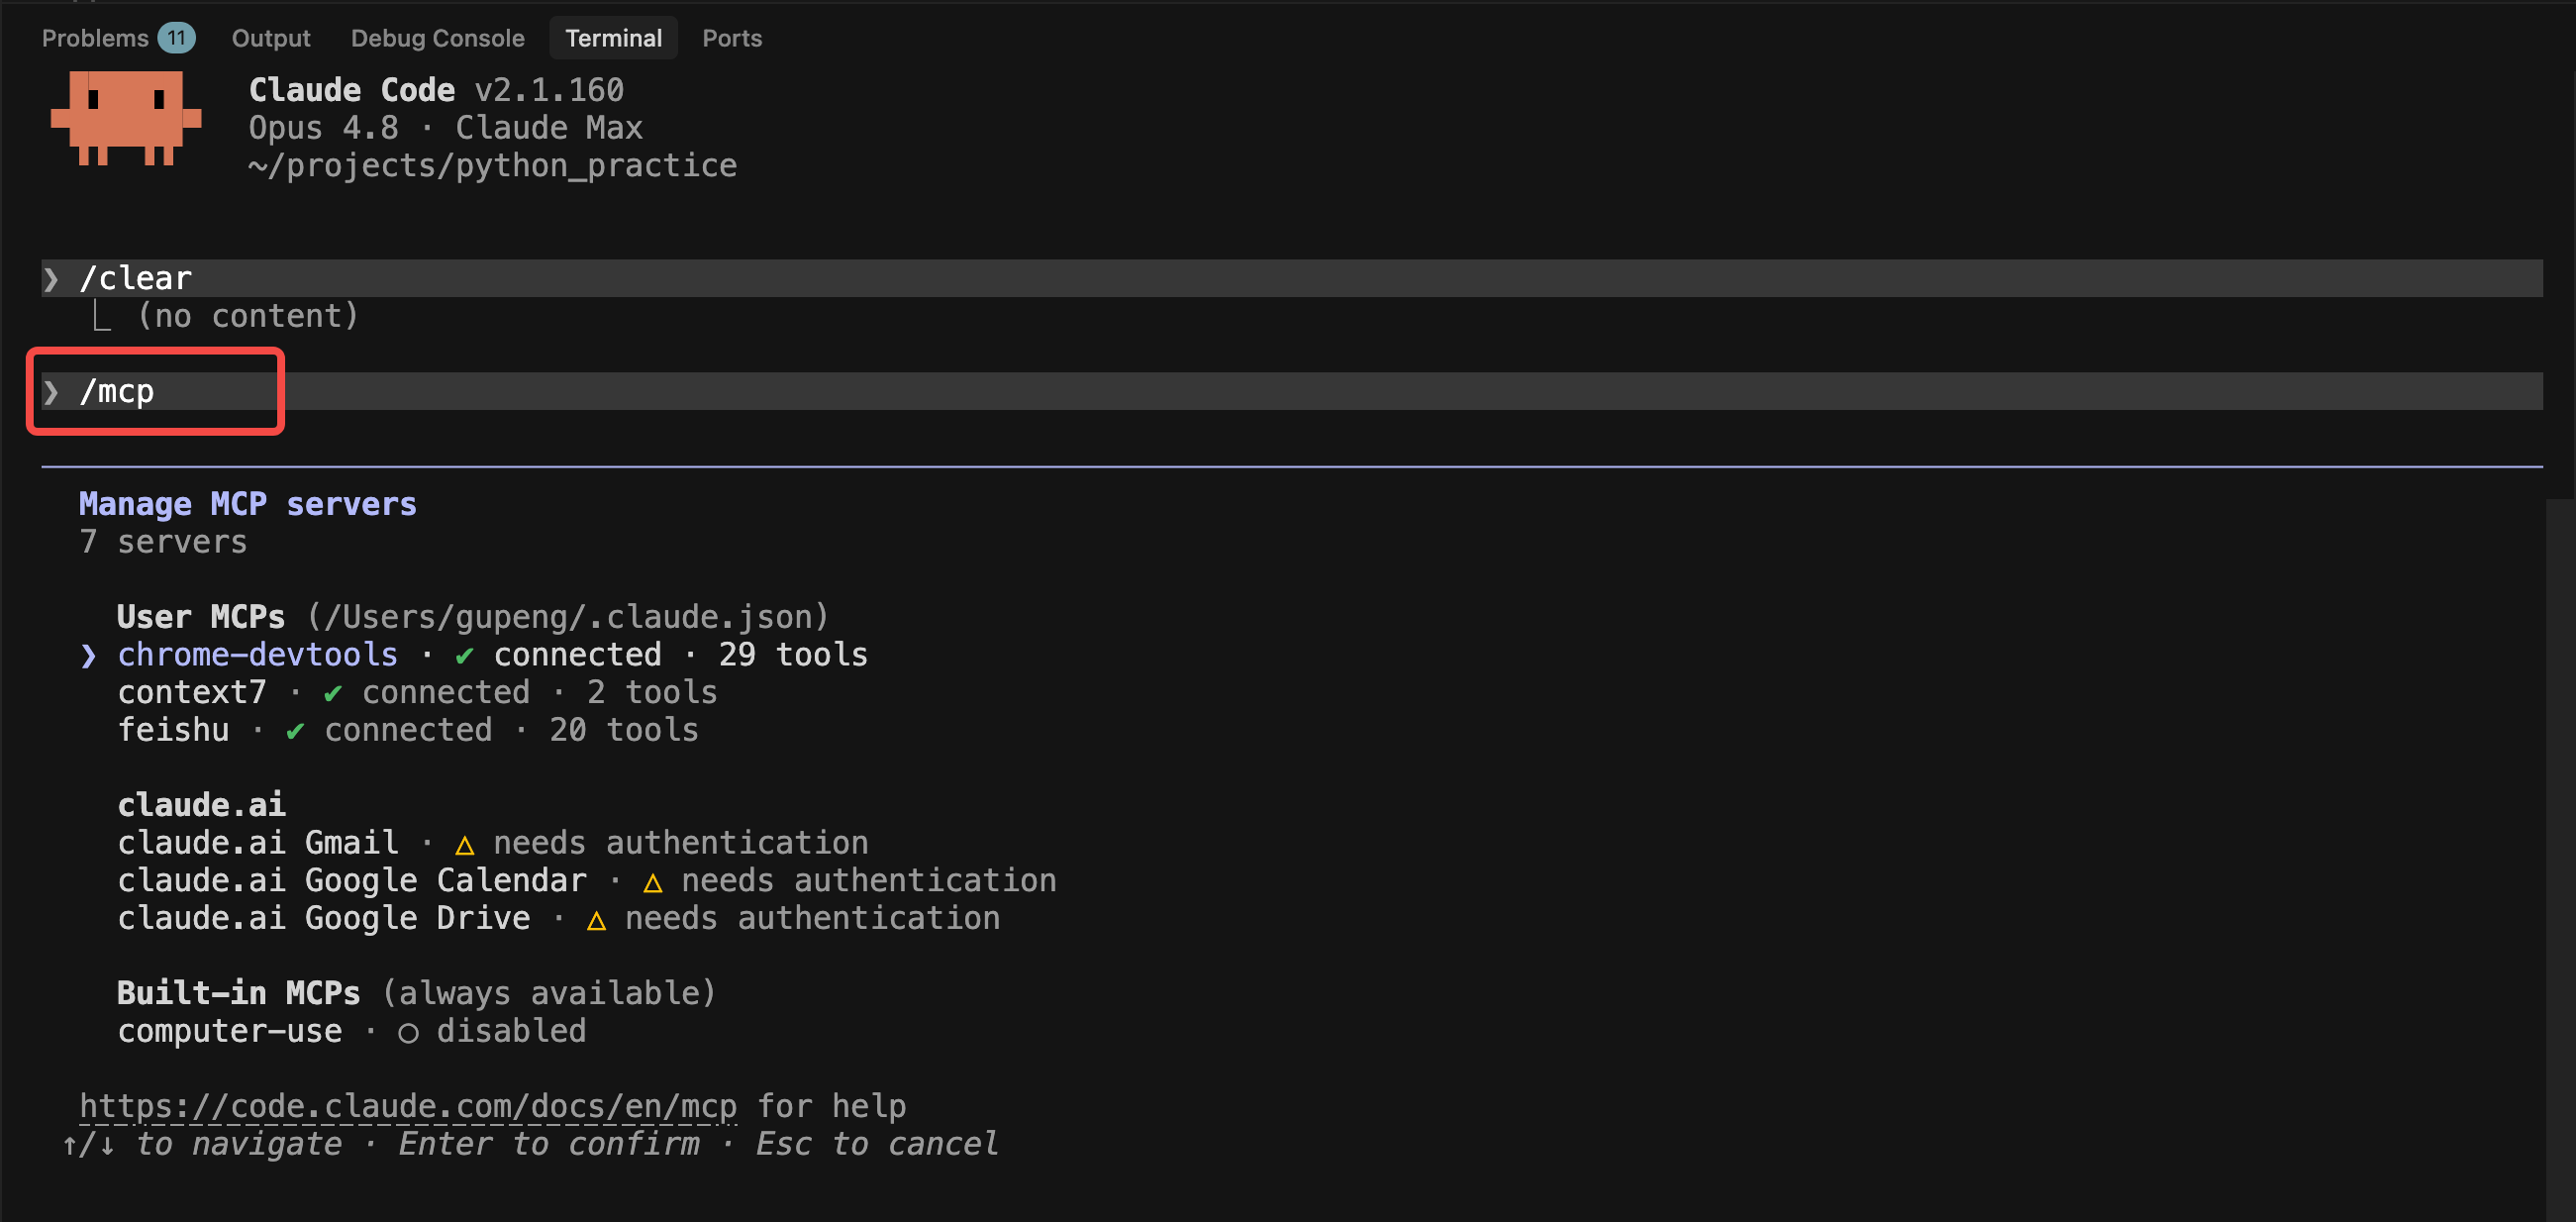This screenshot has height=1222, width=2576.
Task: Click the terminal panel vertical scrollbar
Action: point(2560,860)
